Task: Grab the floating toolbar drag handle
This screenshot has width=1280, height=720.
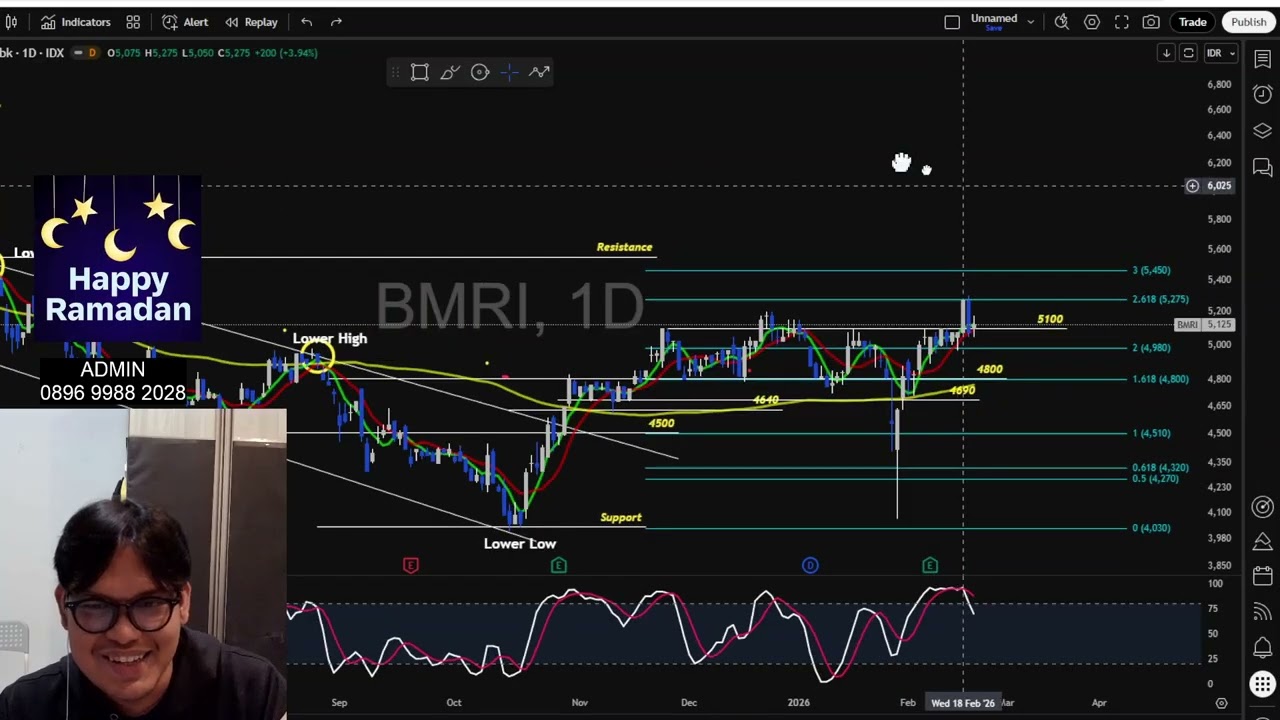Action: point(395,72)
